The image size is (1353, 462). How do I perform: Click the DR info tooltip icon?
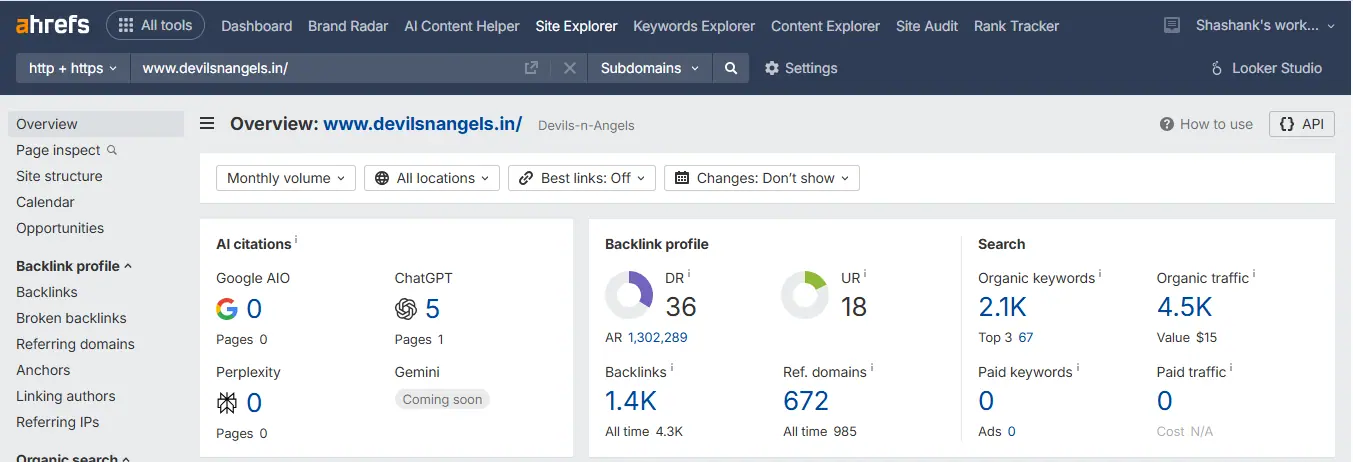[x=689, y=274]
